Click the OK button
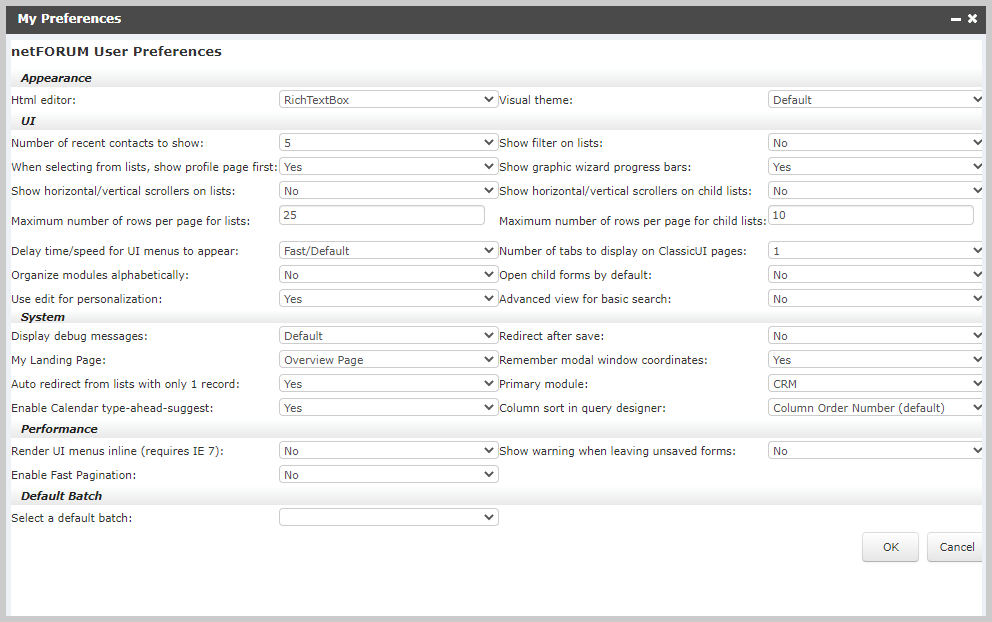Viewport: 992px width, 622px height. [889, 547]
